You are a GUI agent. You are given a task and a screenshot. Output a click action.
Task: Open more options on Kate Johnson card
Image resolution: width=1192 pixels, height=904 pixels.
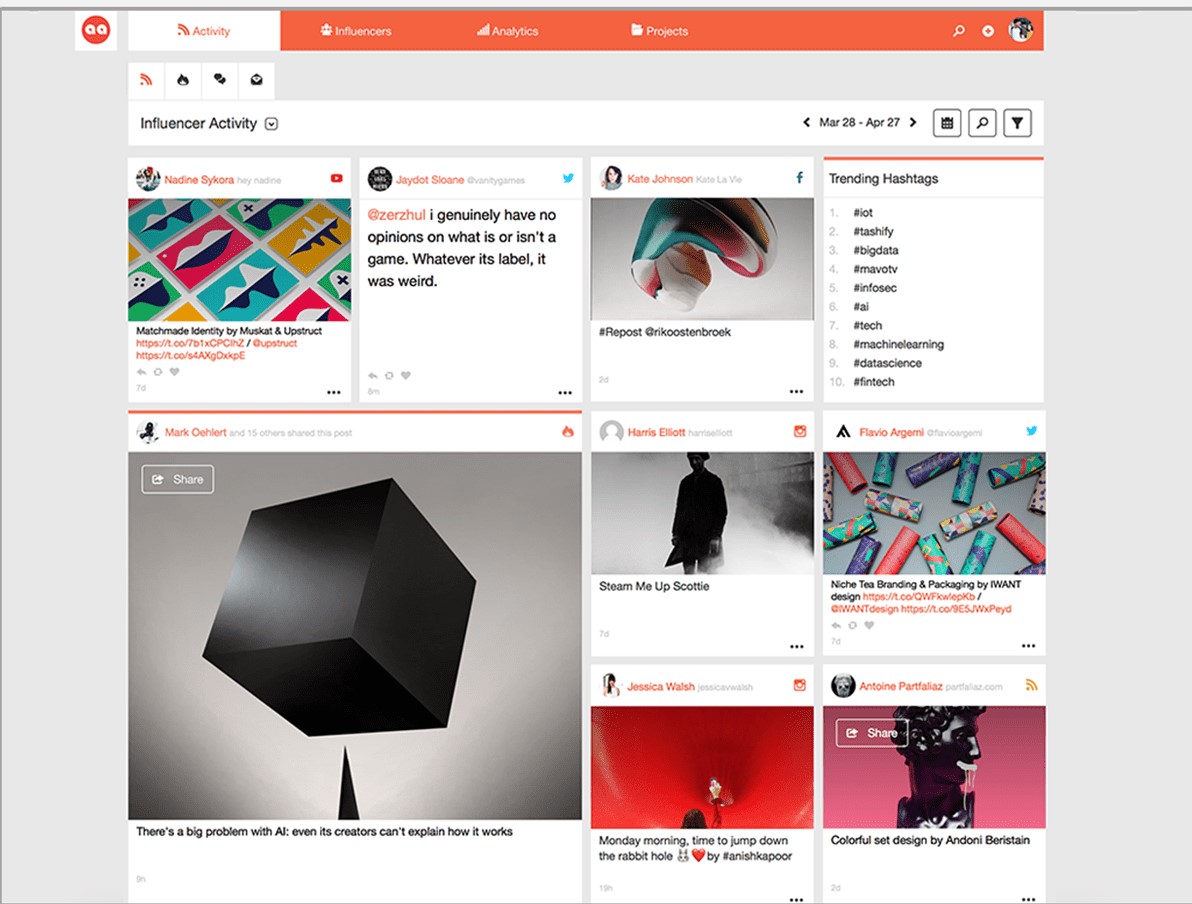tap(796, 392)
